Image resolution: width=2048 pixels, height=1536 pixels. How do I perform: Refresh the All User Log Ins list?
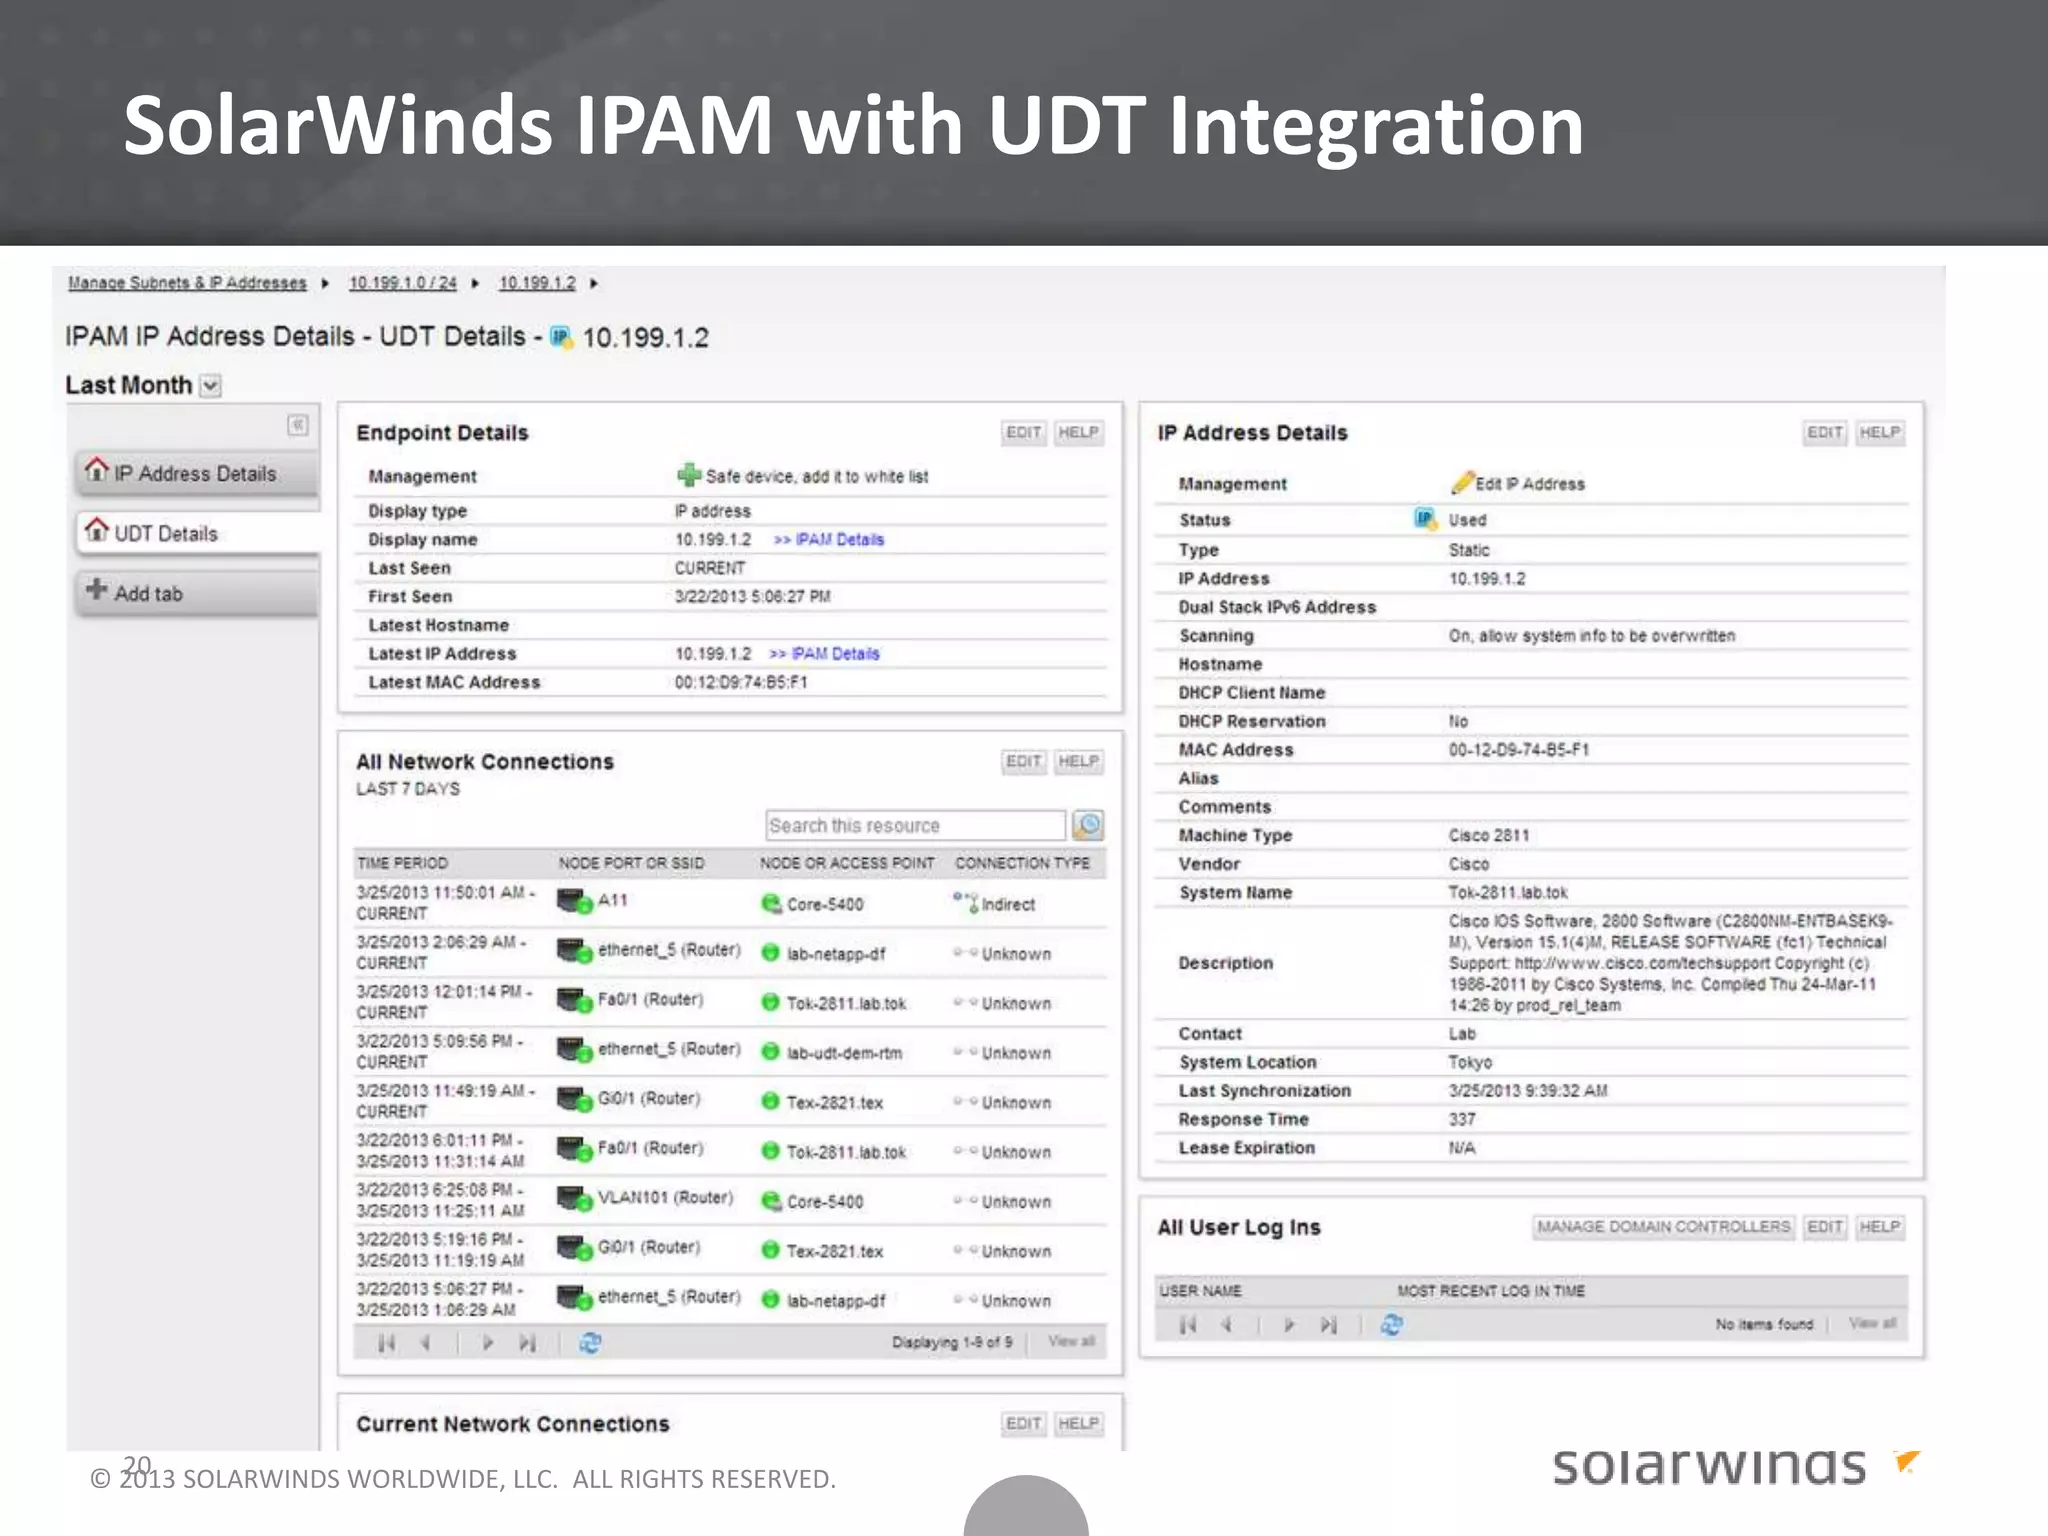pos(1391,1325)
